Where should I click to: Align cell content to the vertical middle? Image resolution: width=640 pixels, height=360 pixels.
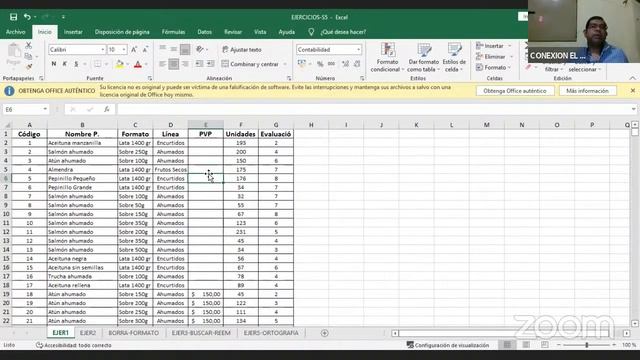[173, 49]
